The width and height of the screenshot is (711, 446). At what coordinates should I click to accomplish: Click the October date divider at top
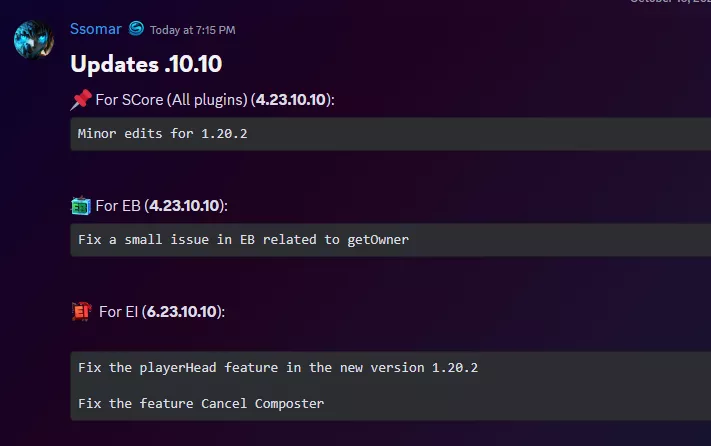pyautogui.click(x=670, y=2)
